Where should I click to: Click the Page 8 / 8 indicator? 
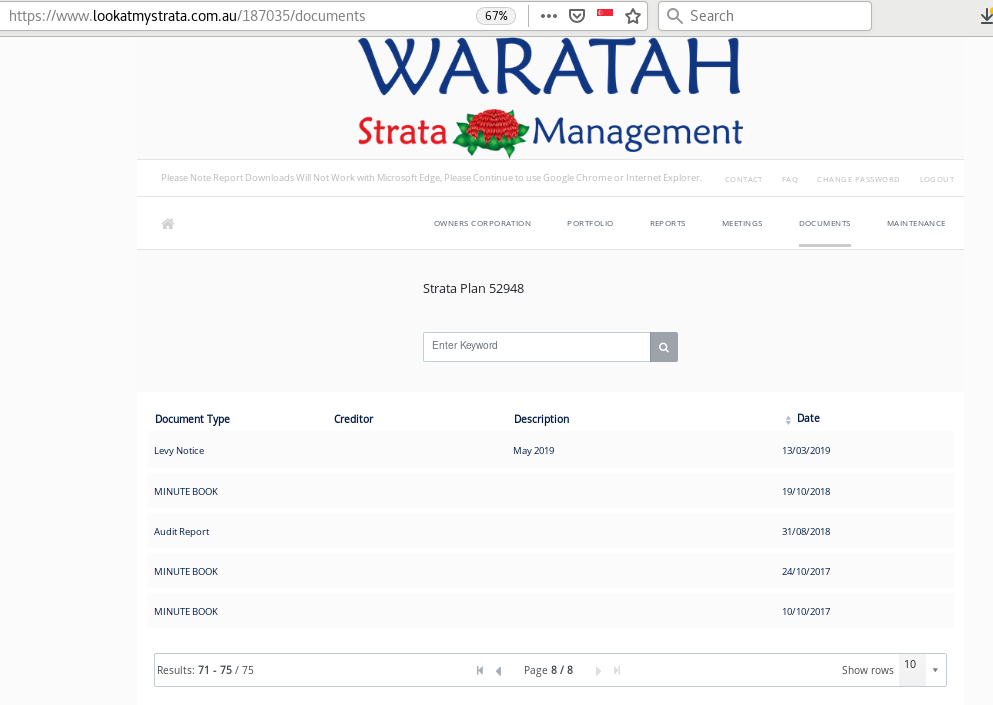[548, 670]
